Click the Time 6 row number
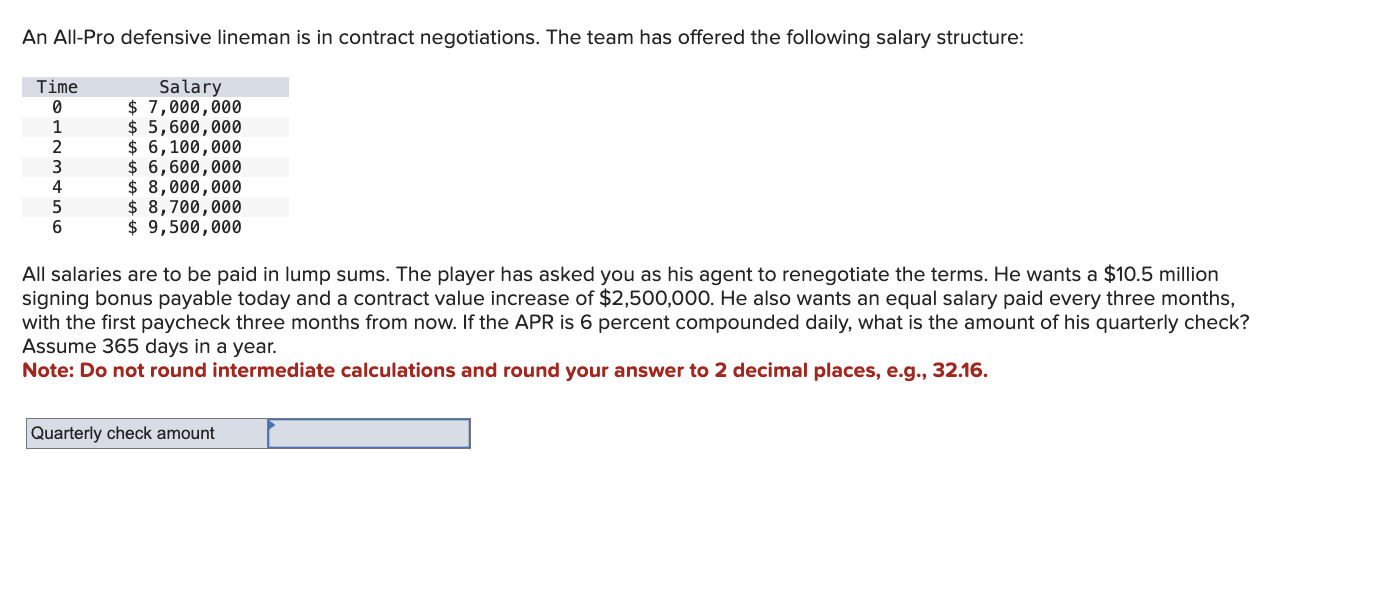Viewport: 1382px width, 590px height. 55,227
